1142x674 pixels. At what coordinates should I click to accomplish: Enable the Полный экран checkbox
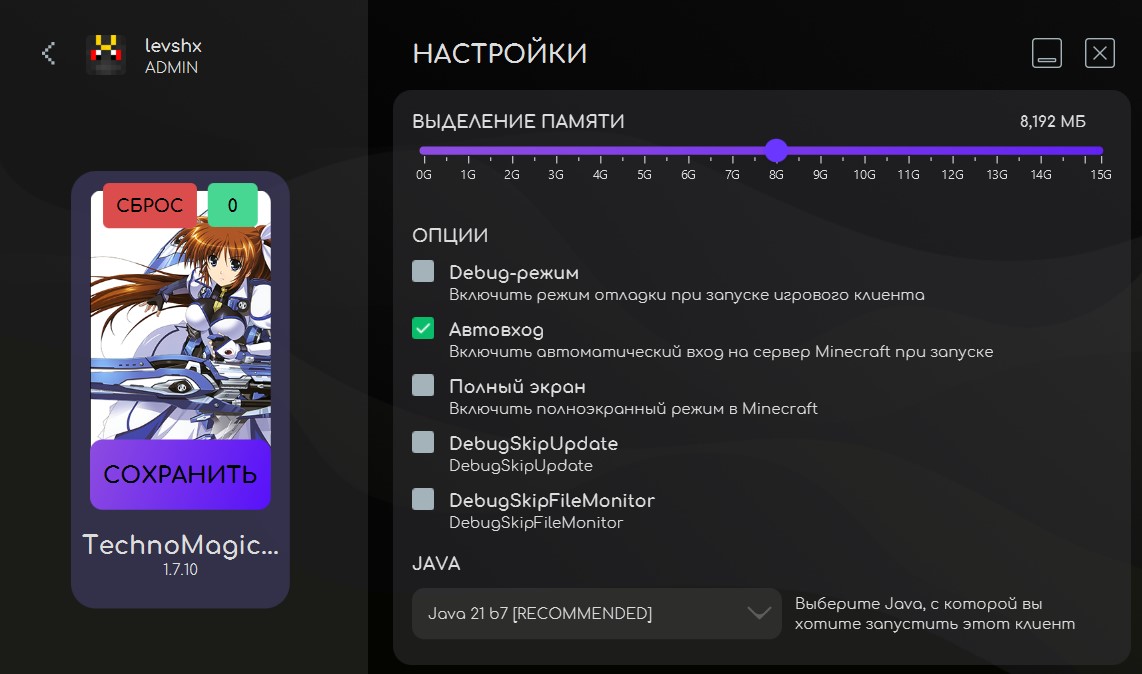coord(422,385)
